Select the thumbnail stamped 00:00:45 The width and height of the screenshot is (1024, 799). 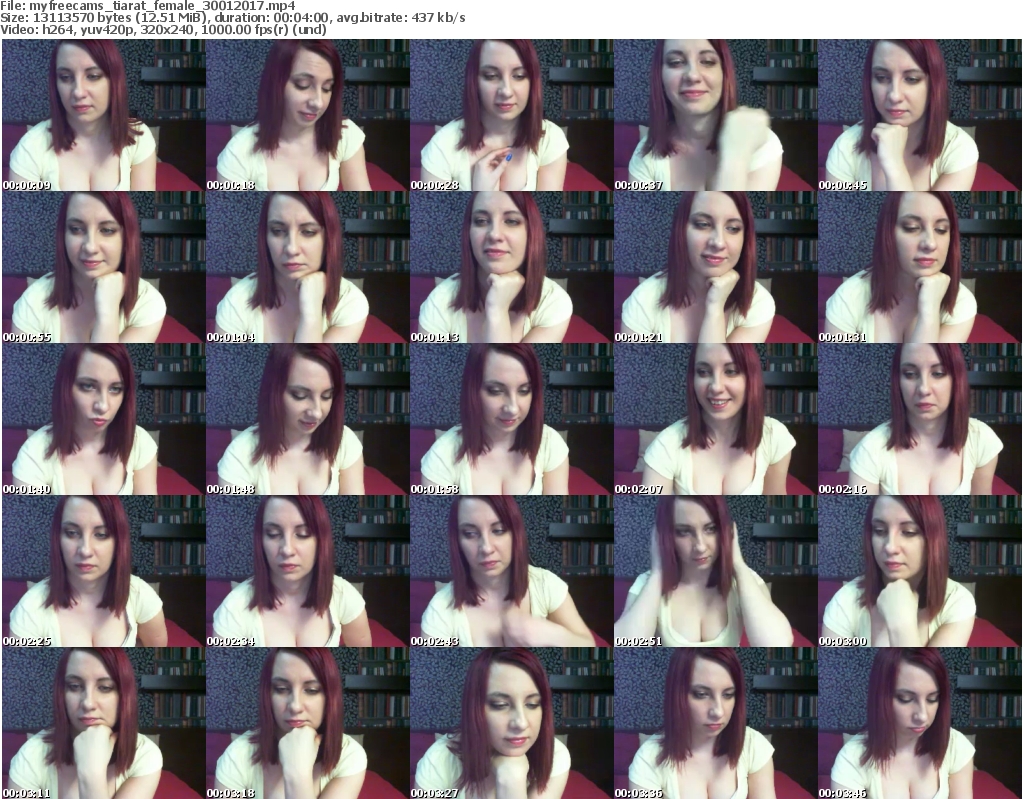click(x=920, y=115)
